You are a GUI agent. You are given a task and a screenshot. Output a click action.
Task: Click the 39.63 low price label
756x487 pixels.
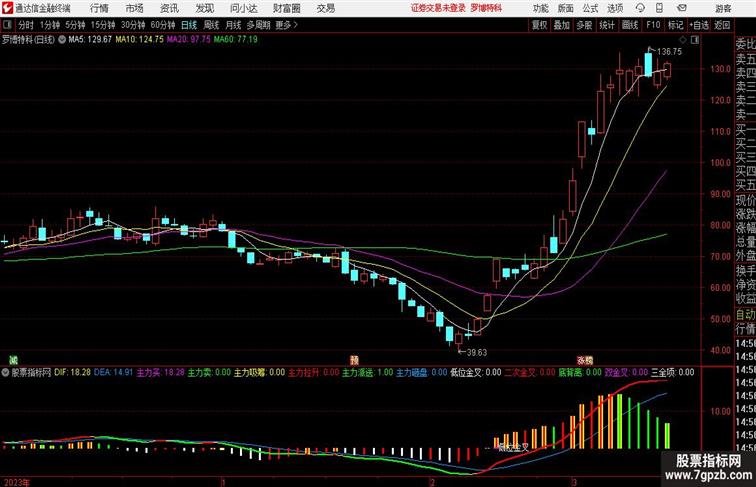(x=476, y=352)
